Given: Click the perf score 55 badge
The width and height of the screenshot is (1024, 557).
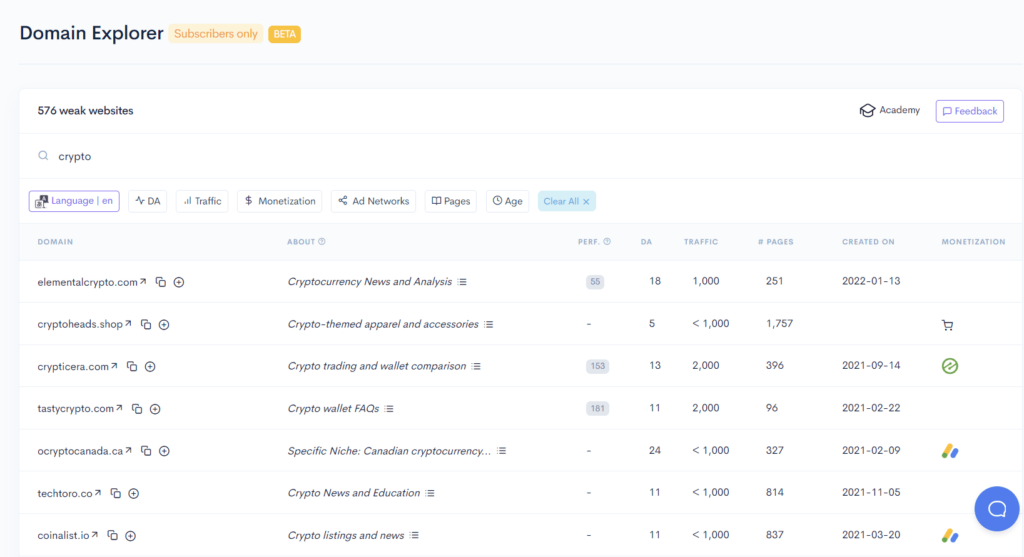Looking at the screenshot, I should [x=595, y=282].
